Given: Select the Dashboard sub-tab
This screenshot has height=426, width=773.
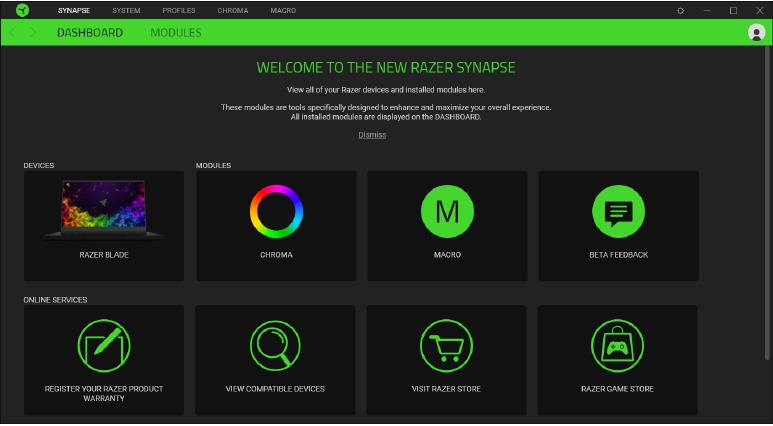Looking at the screenshot, I should 90,33.
